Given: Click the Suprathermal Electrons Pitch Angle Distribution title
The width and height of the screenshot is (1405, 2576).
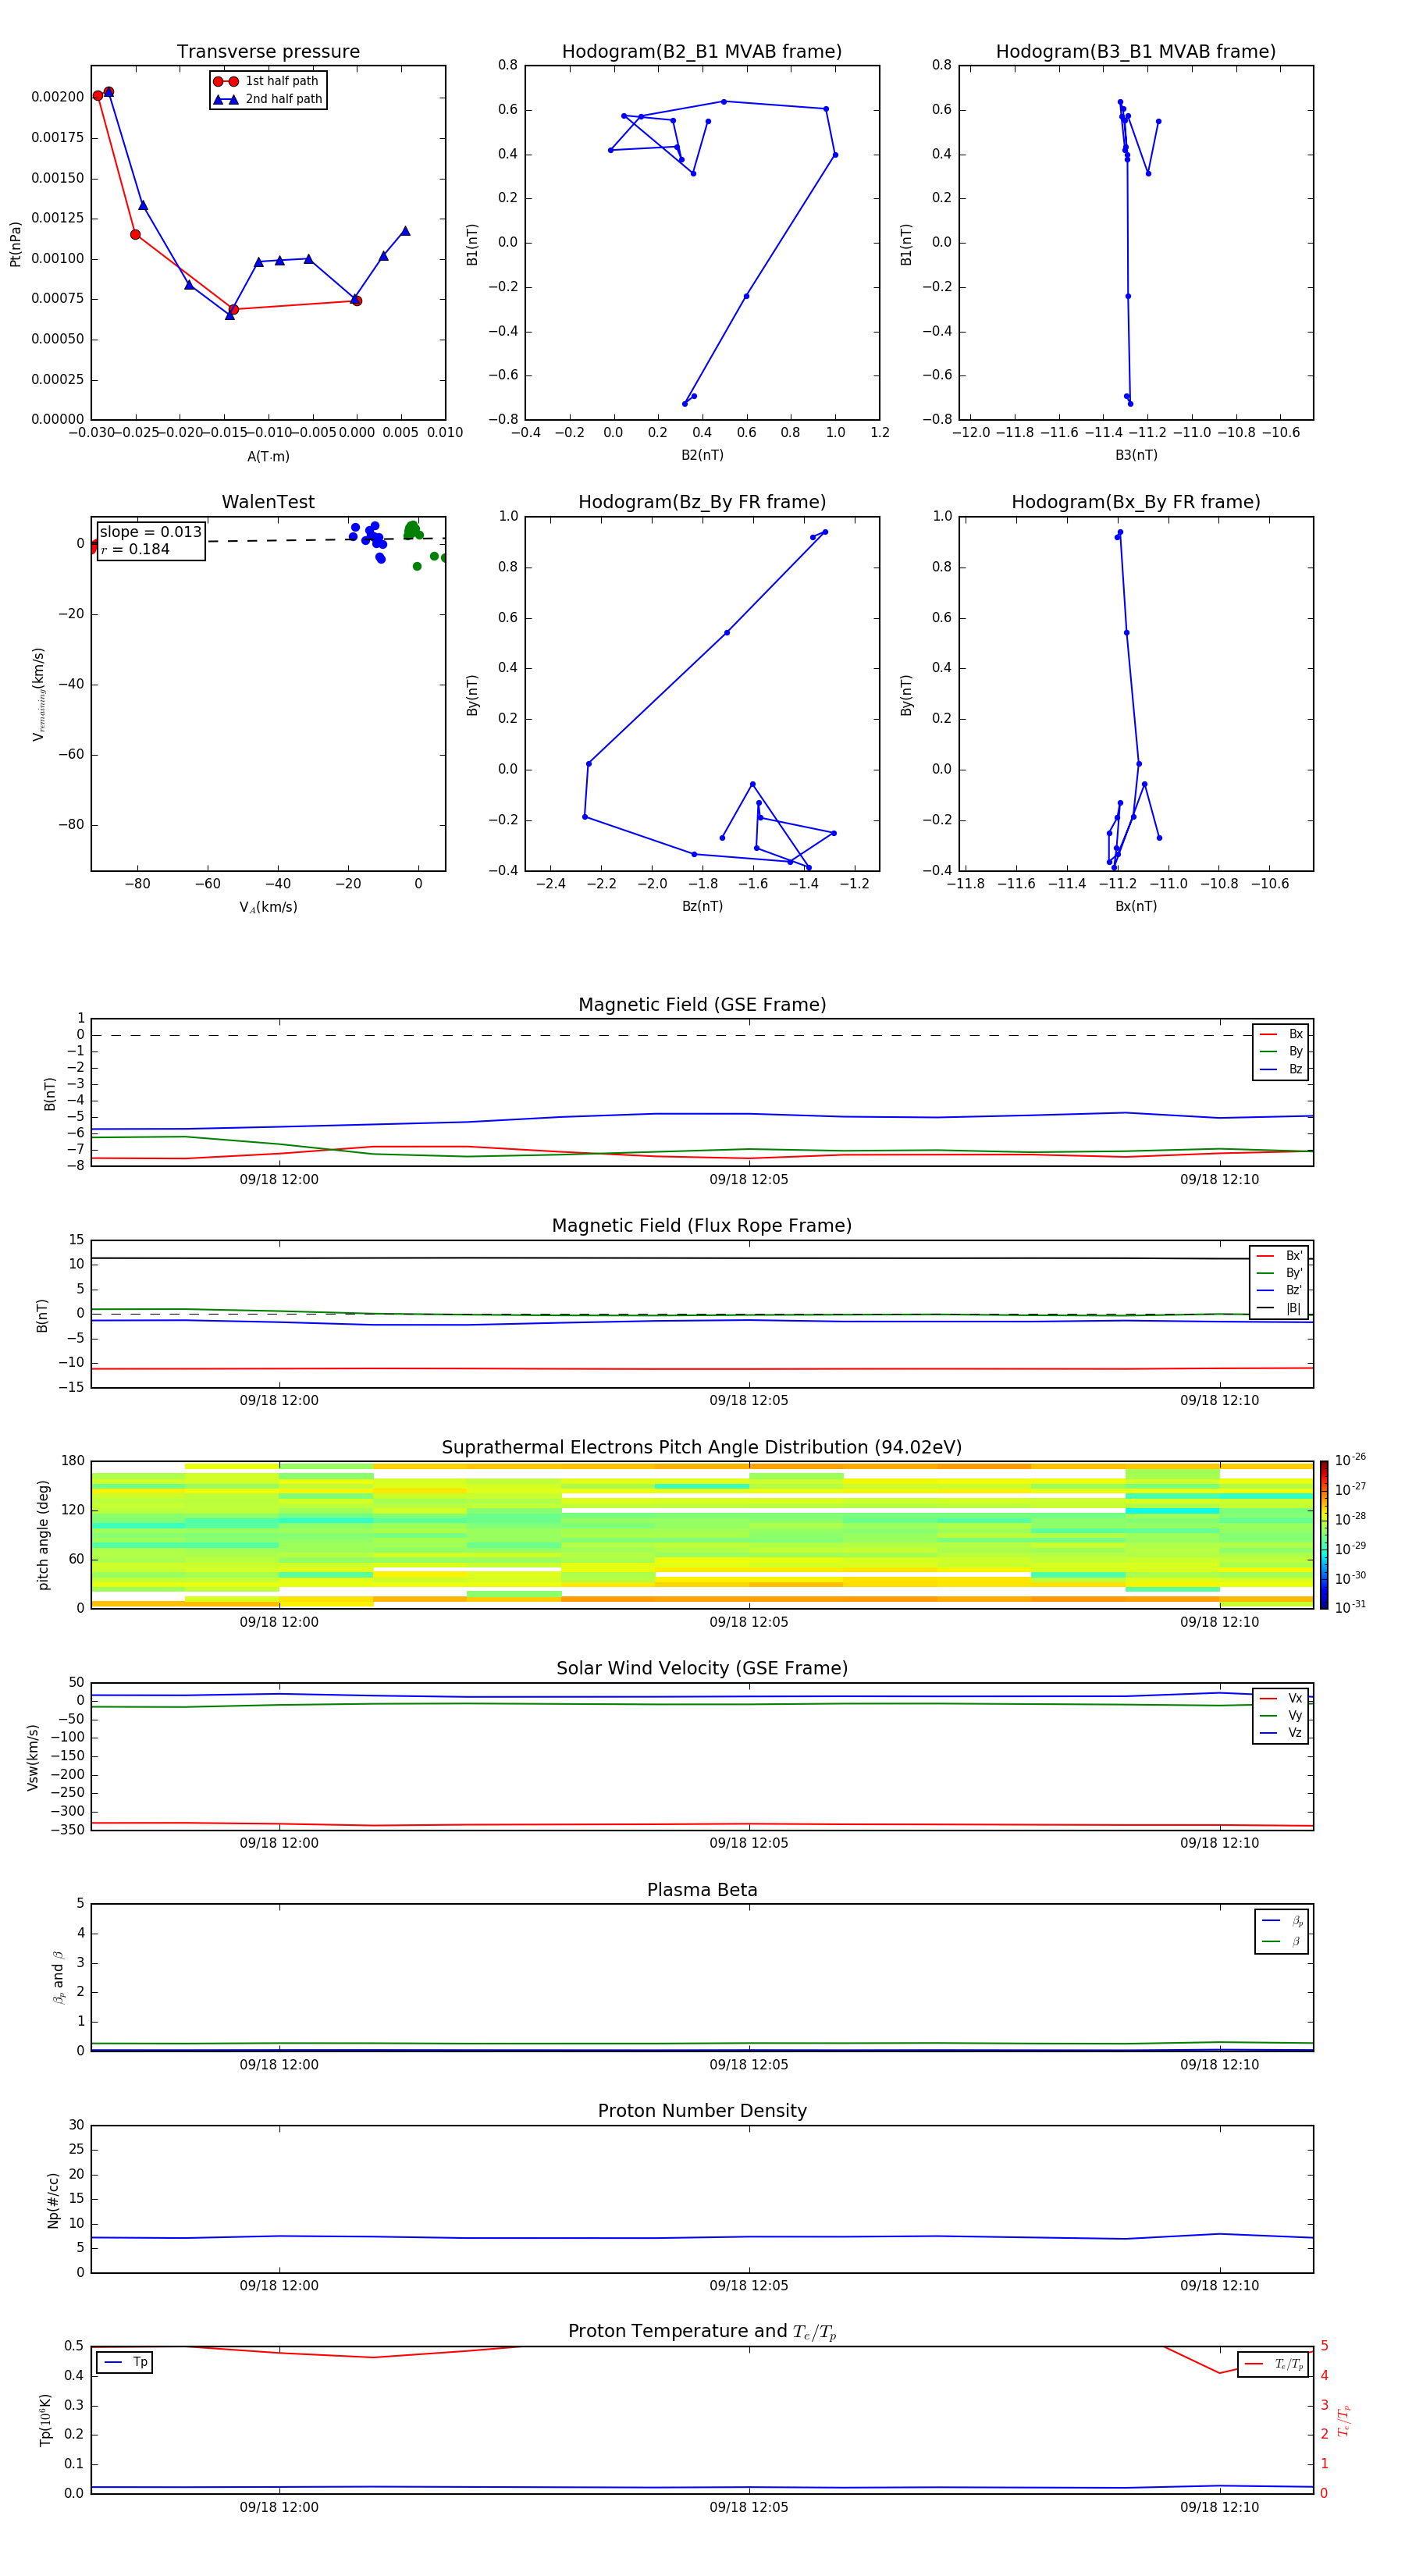Looking at the screenshot, I should click(702, 1448).
